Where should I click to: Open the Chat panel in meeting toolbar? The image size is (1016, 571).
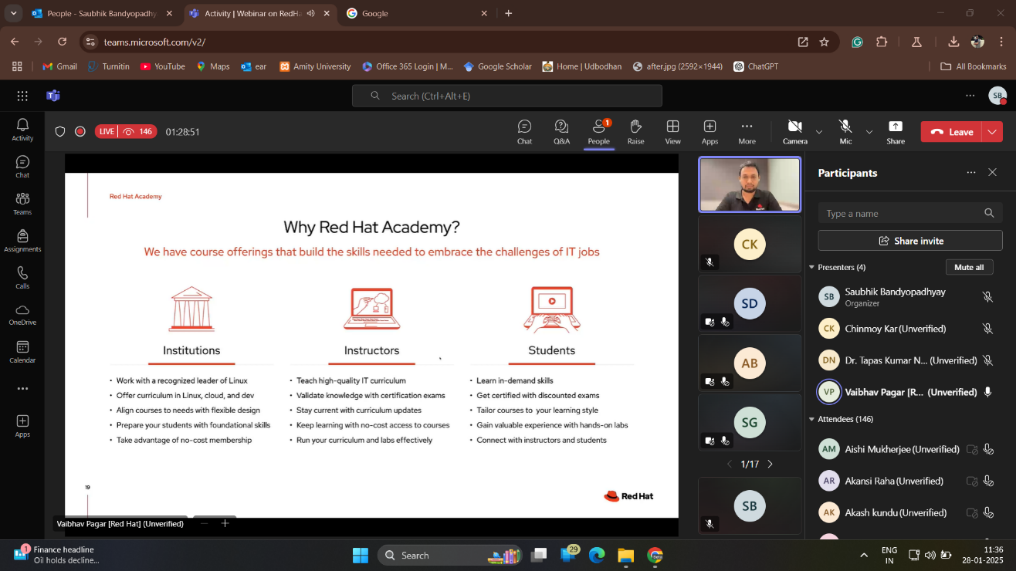coord(524,132)
